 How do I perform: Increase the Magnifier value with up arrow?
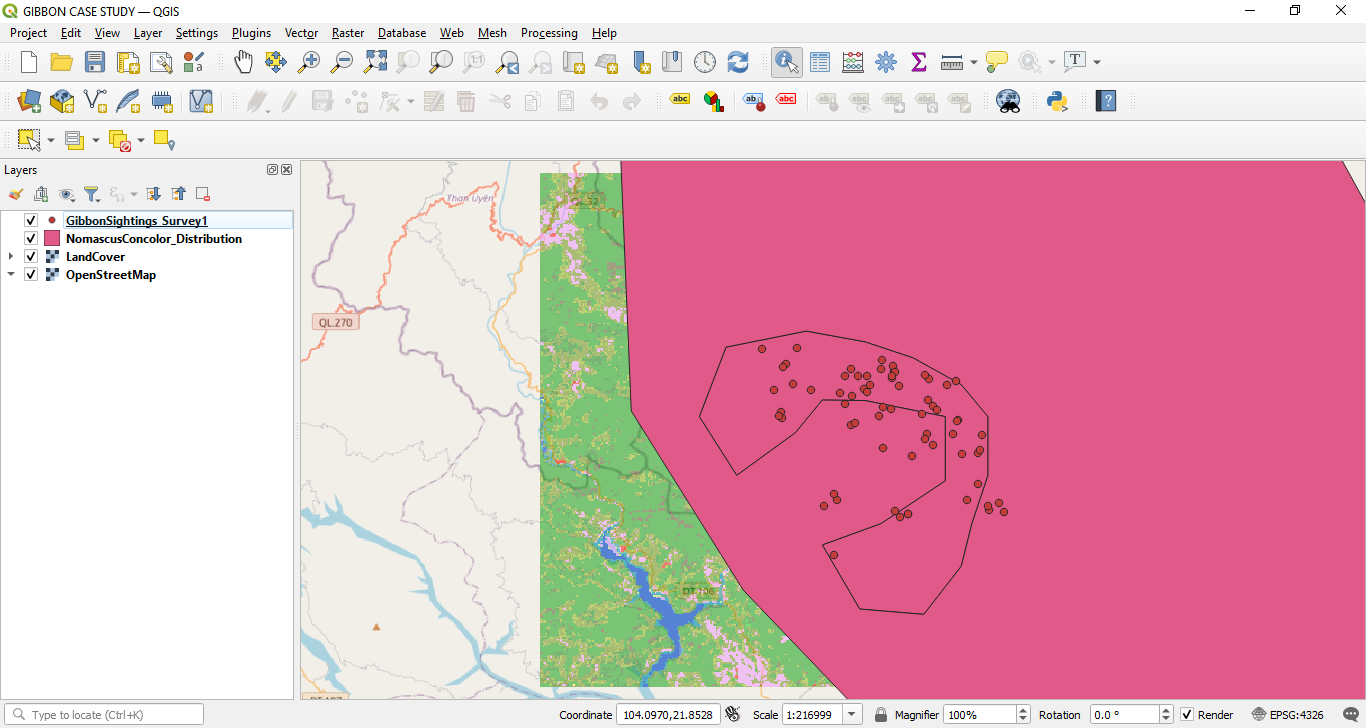(x=1023, y=710)
